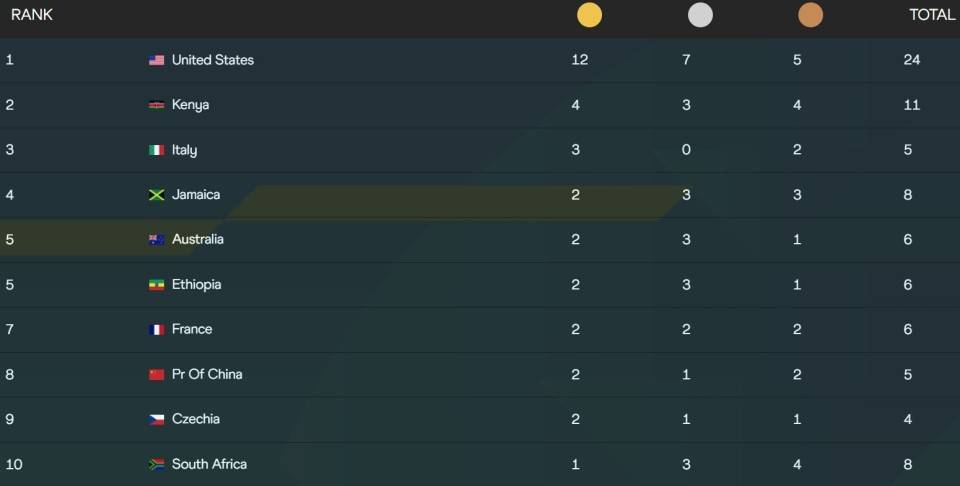Image resolution: width=960 pixels, height=486 pixels.
Task: Click the Czechia flag icon
Action: pos(157,419)
